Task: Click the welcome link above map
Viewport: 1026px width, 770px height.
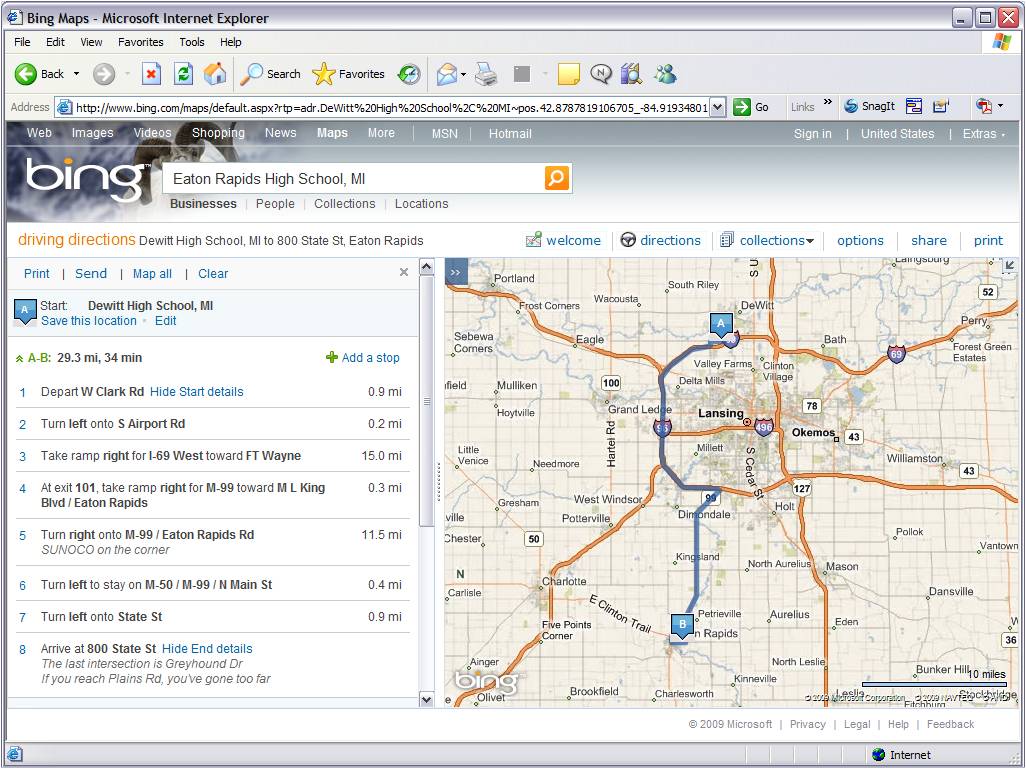Action: (563, 241)
